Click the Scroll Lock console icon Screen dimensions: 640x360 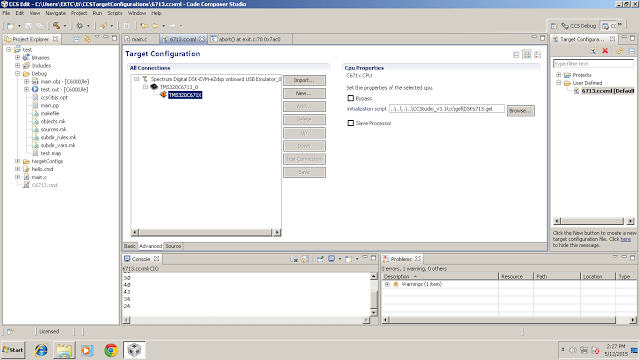[x=305, y=259]
